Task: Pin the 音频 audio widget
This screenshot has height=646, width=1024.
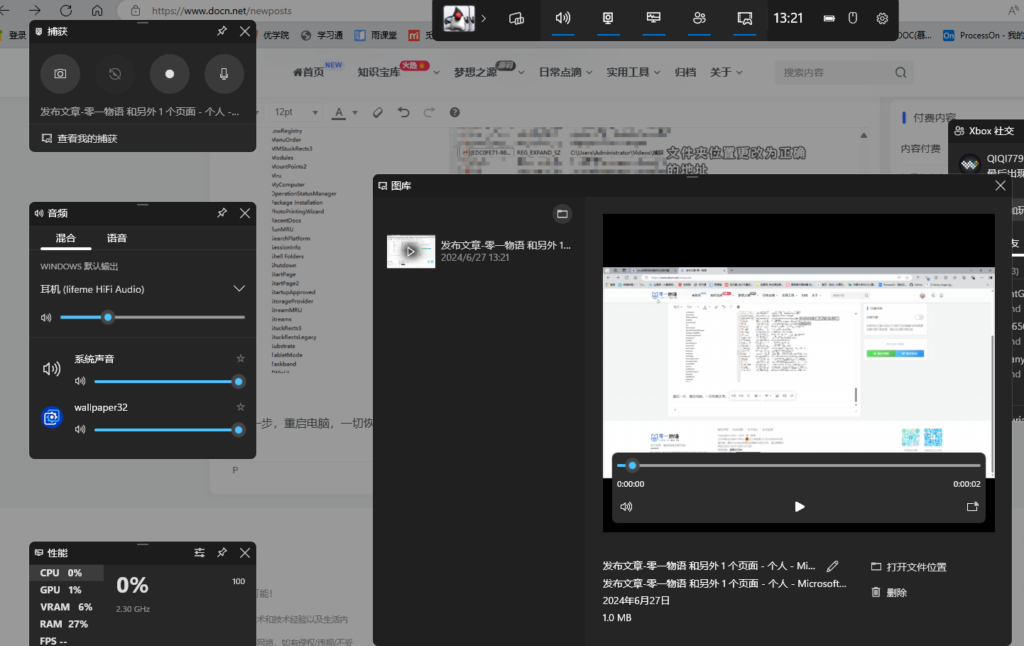Action: click(x=222, y=213)
